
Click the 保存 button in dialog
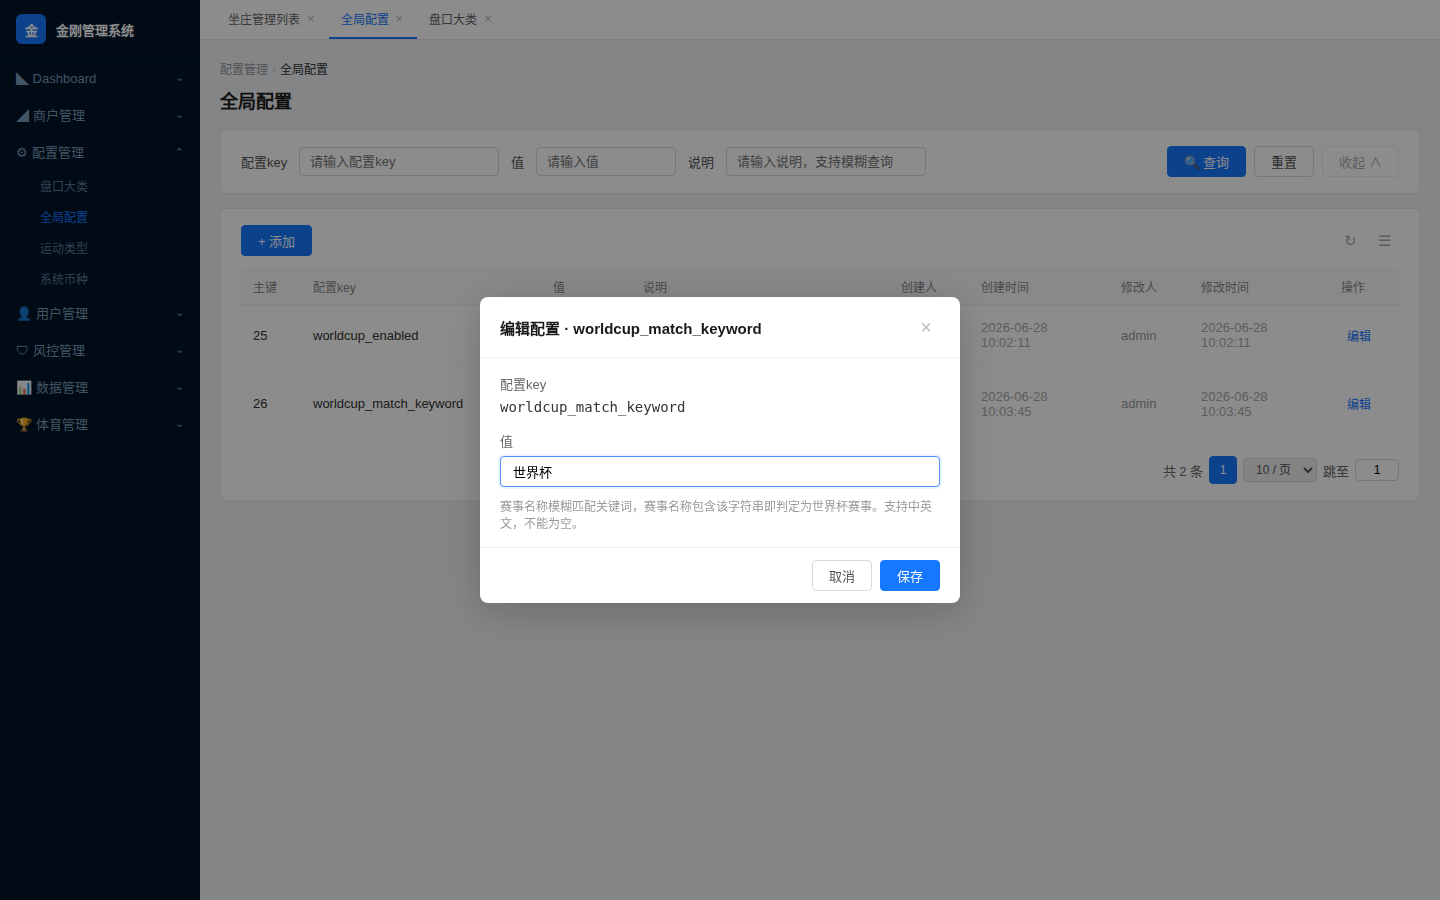tap(910, 576)
